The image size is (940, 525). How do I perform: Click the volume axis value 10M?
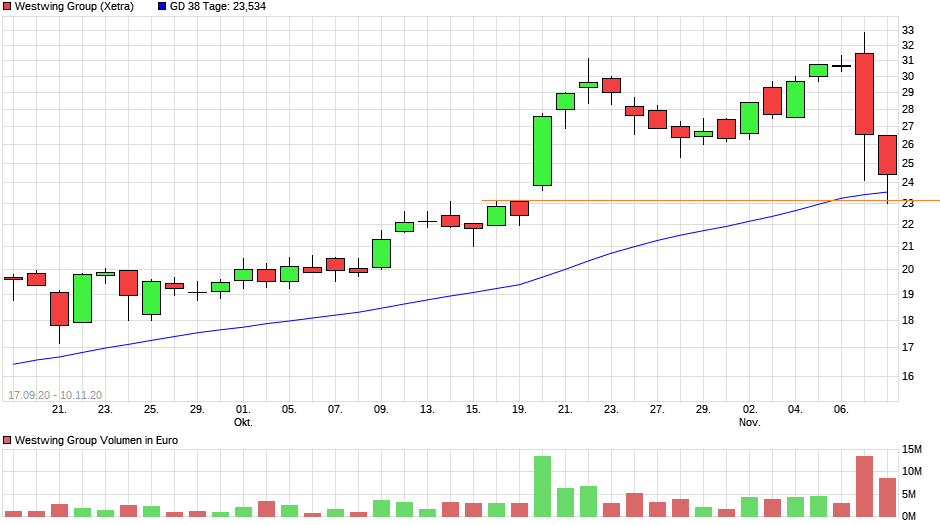[912, 472]
